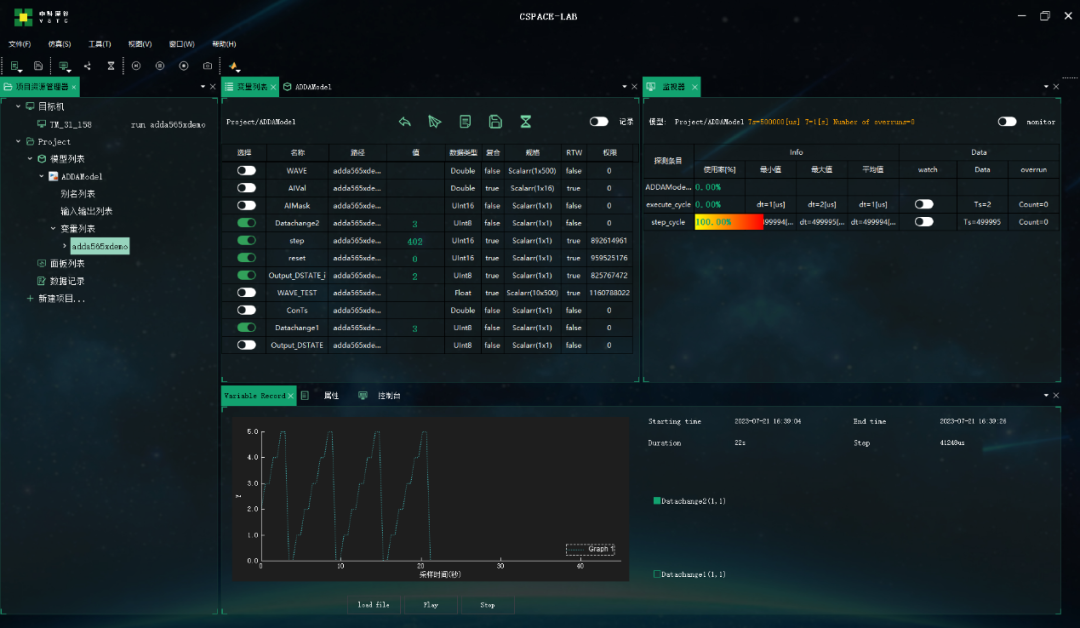The height and width of the screenshot is (628, 1080).
Task: Click the load file button
Action: point(373,605)
